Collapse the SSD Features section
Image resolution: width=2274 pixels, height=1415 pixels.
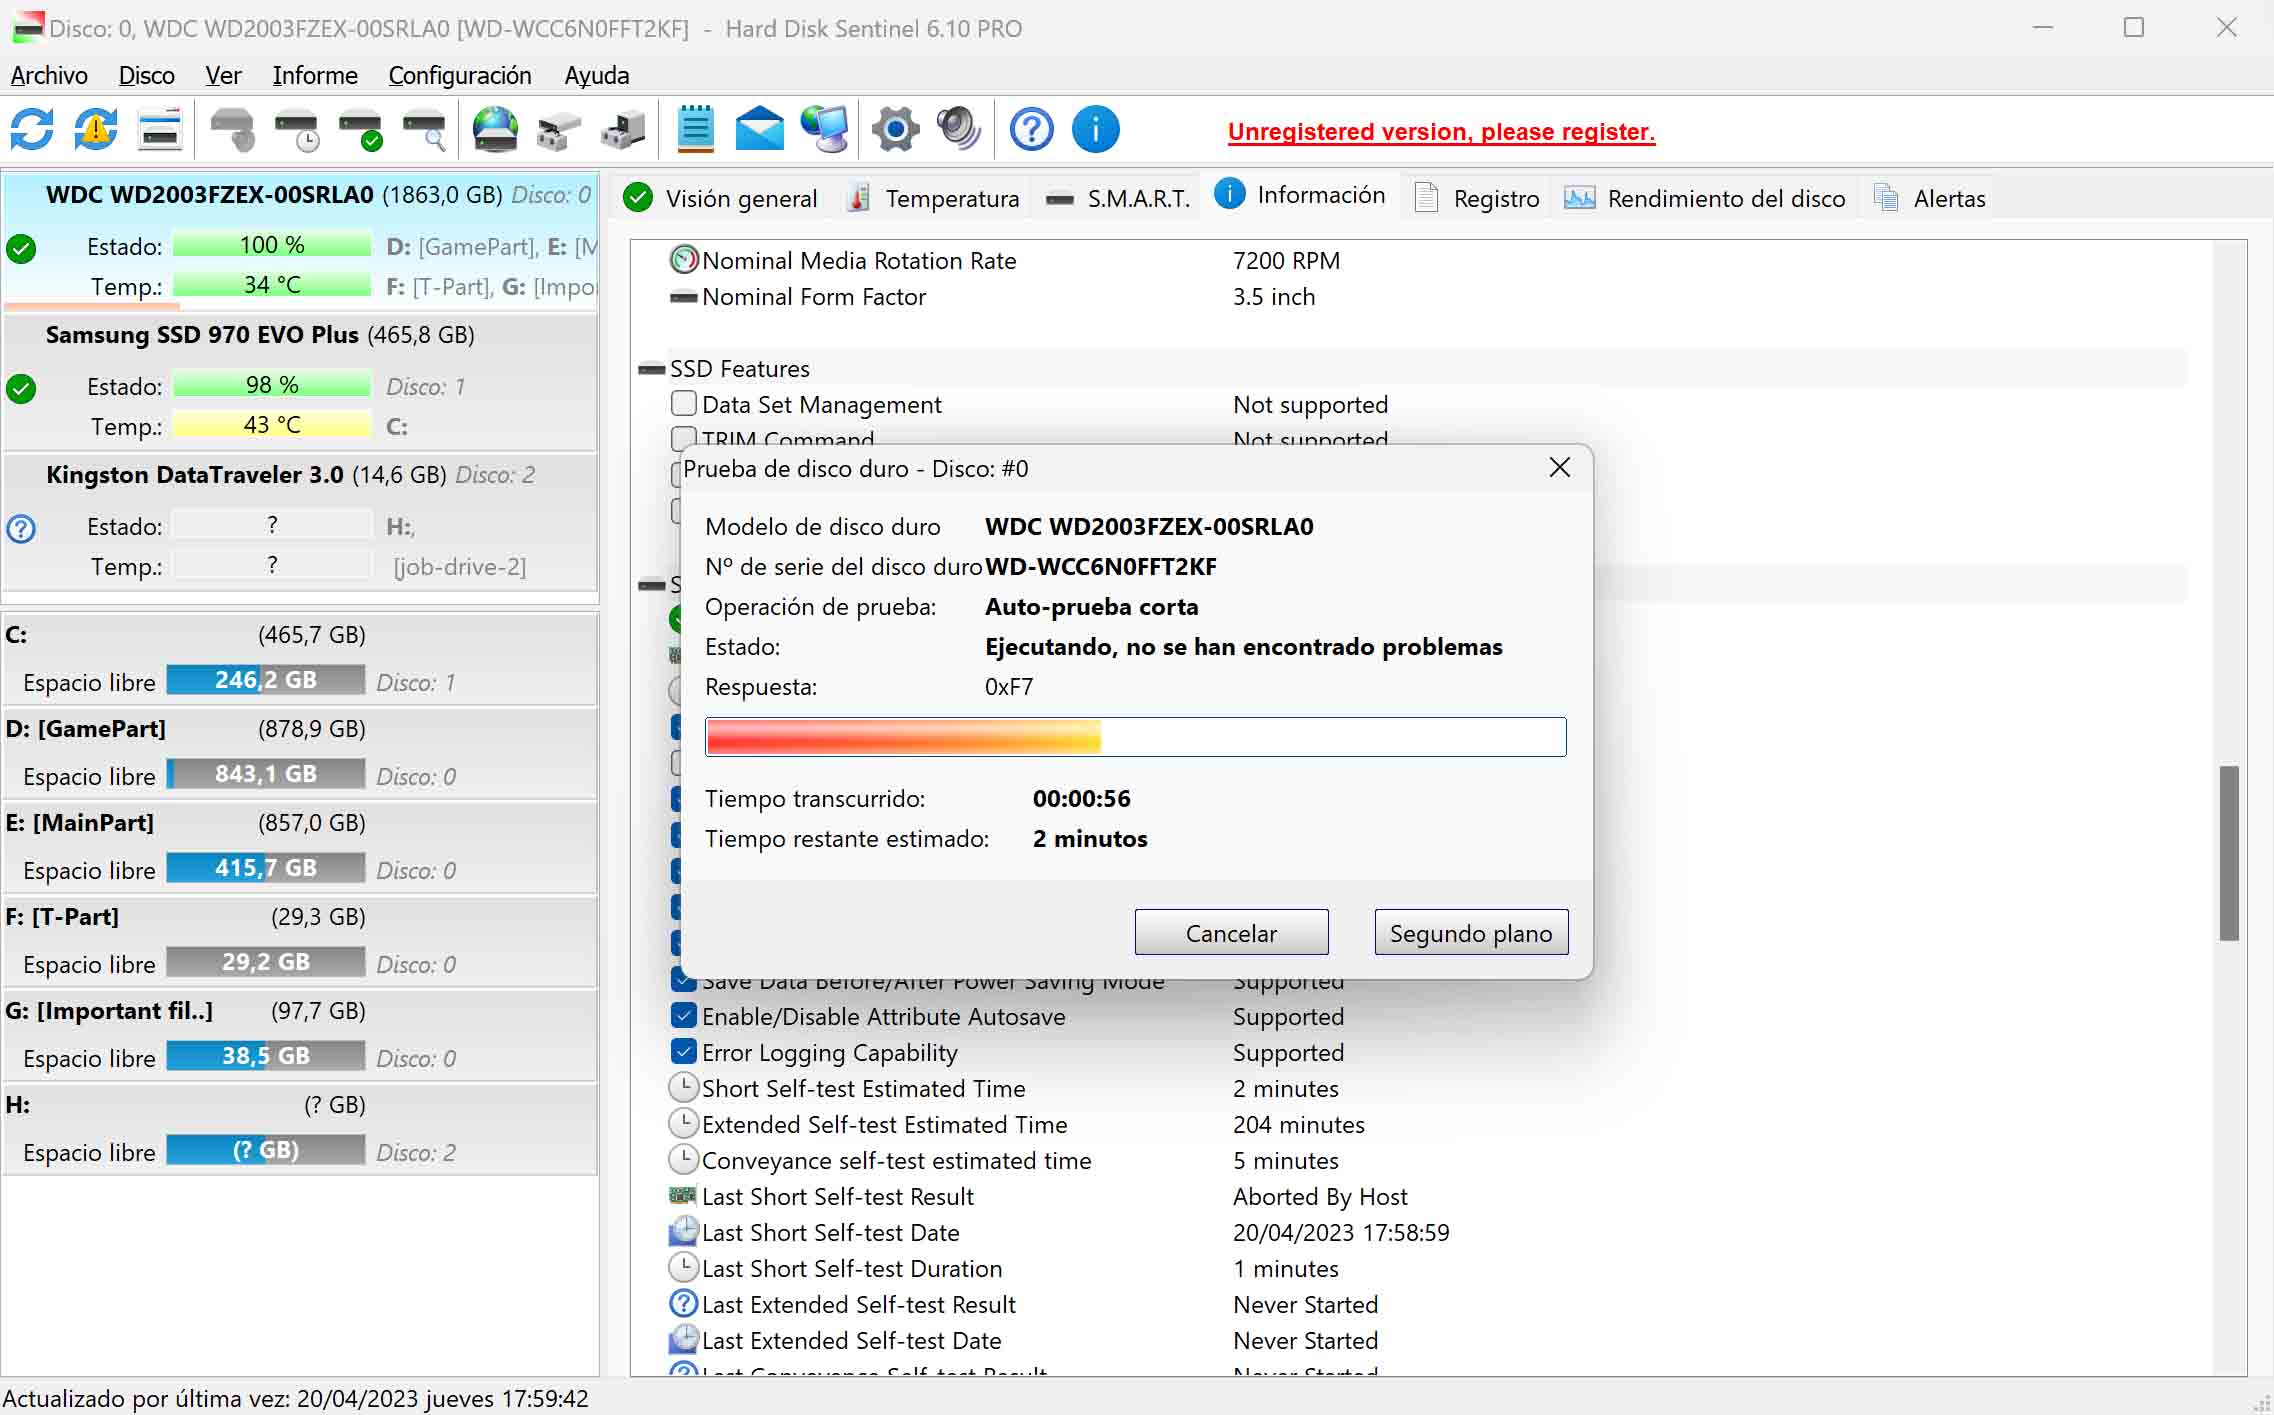[x=652, y=369]
